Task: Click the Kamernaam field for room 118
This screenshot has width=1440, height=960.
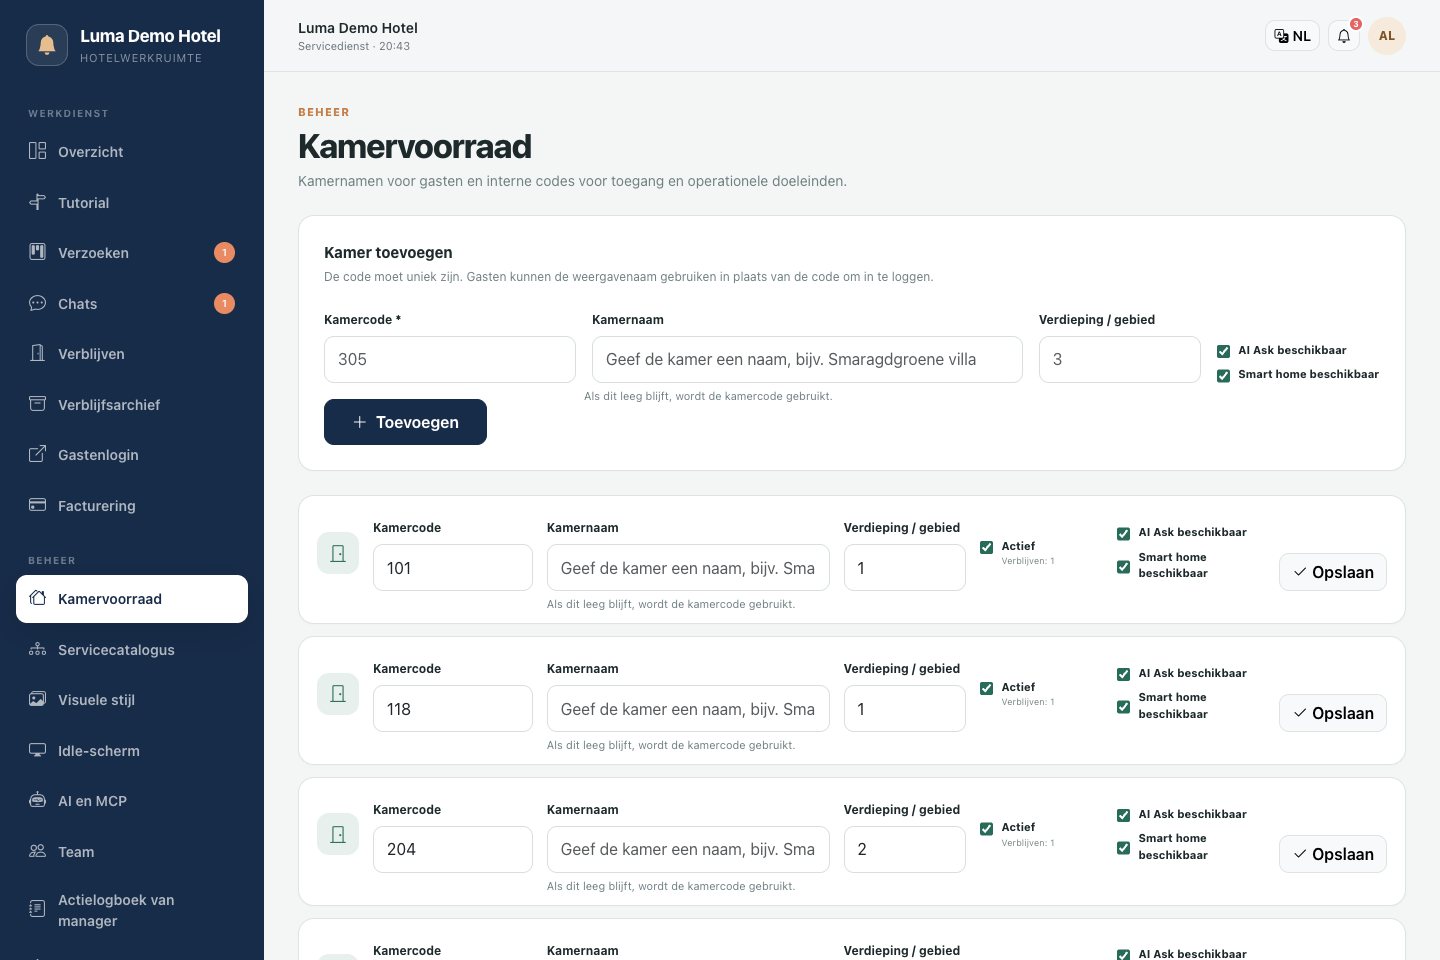Action: (x=688, y=709)
